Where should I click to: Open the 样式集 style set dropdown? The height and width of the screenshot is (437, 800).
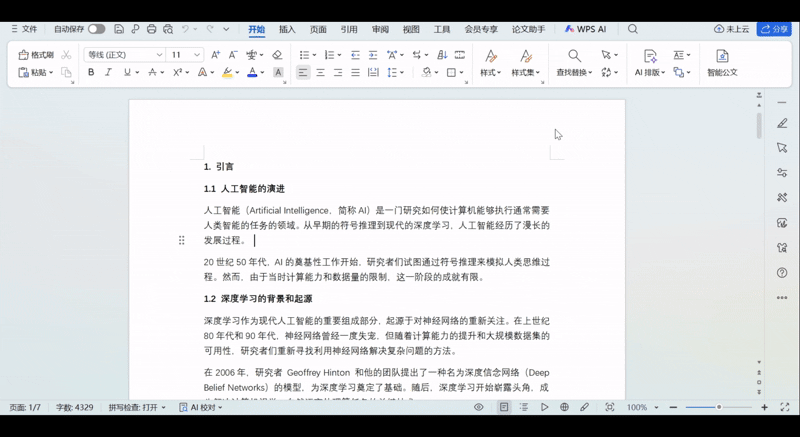pyautogui.click(x=526, y=72)
